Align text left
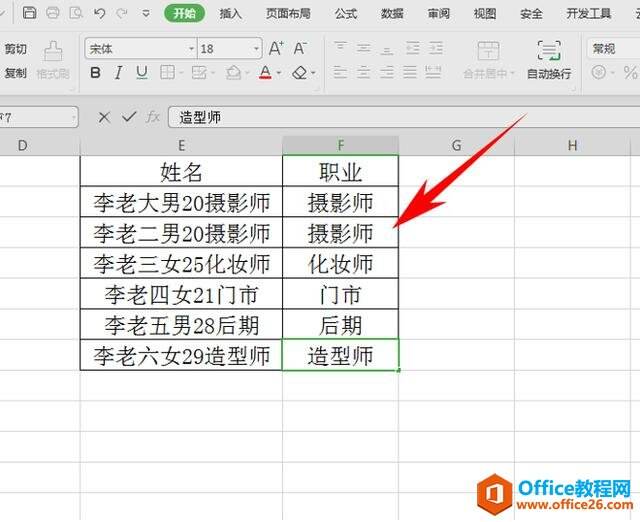Screen dimensions: 640x522 341,73
